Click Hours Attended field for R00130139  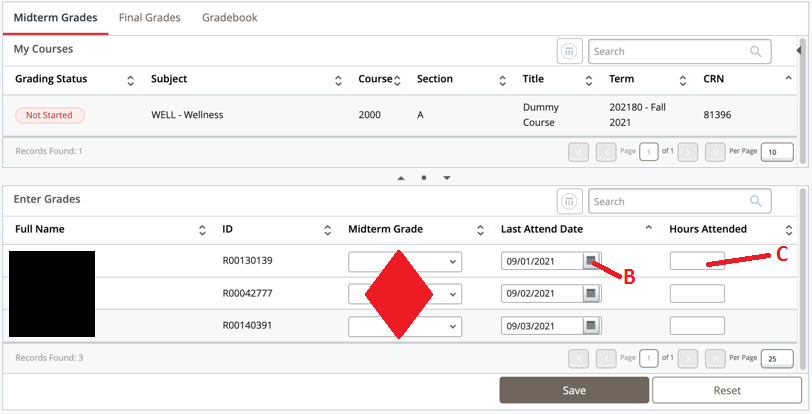click(x=697, y=261)
